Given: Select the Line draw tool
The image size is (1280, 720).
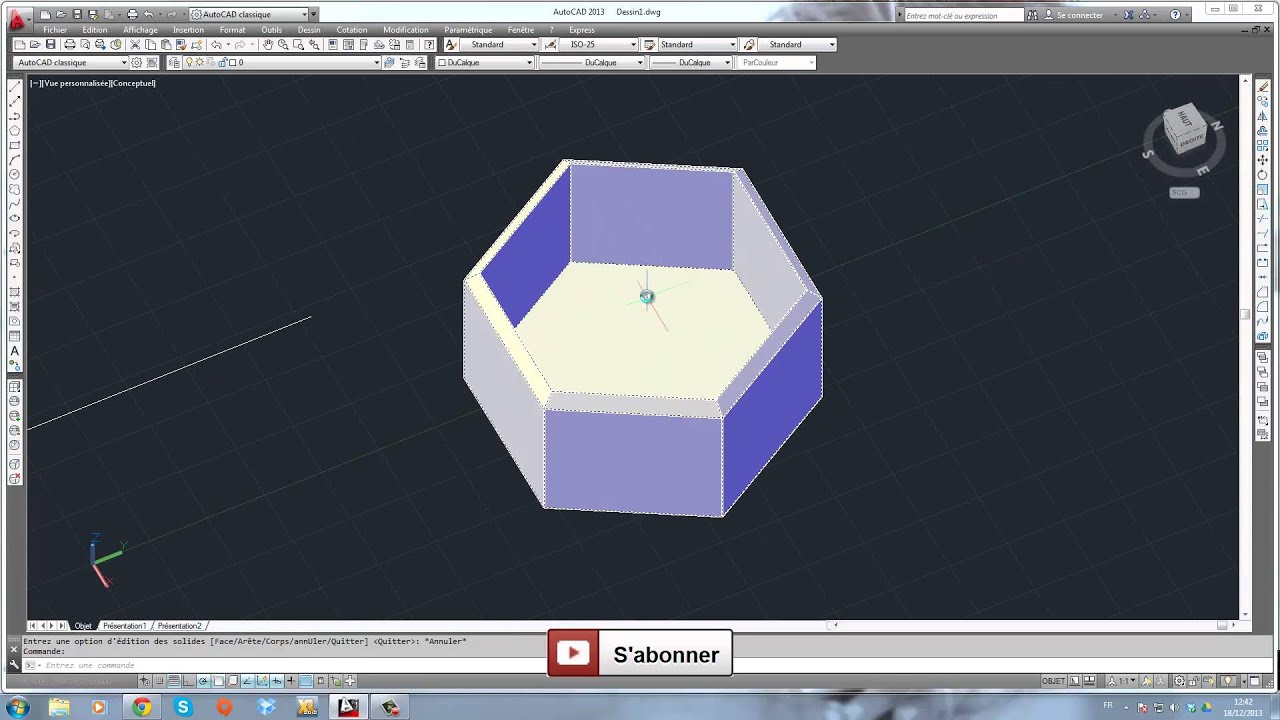Looking at the screenshot, I should [15, 87].
